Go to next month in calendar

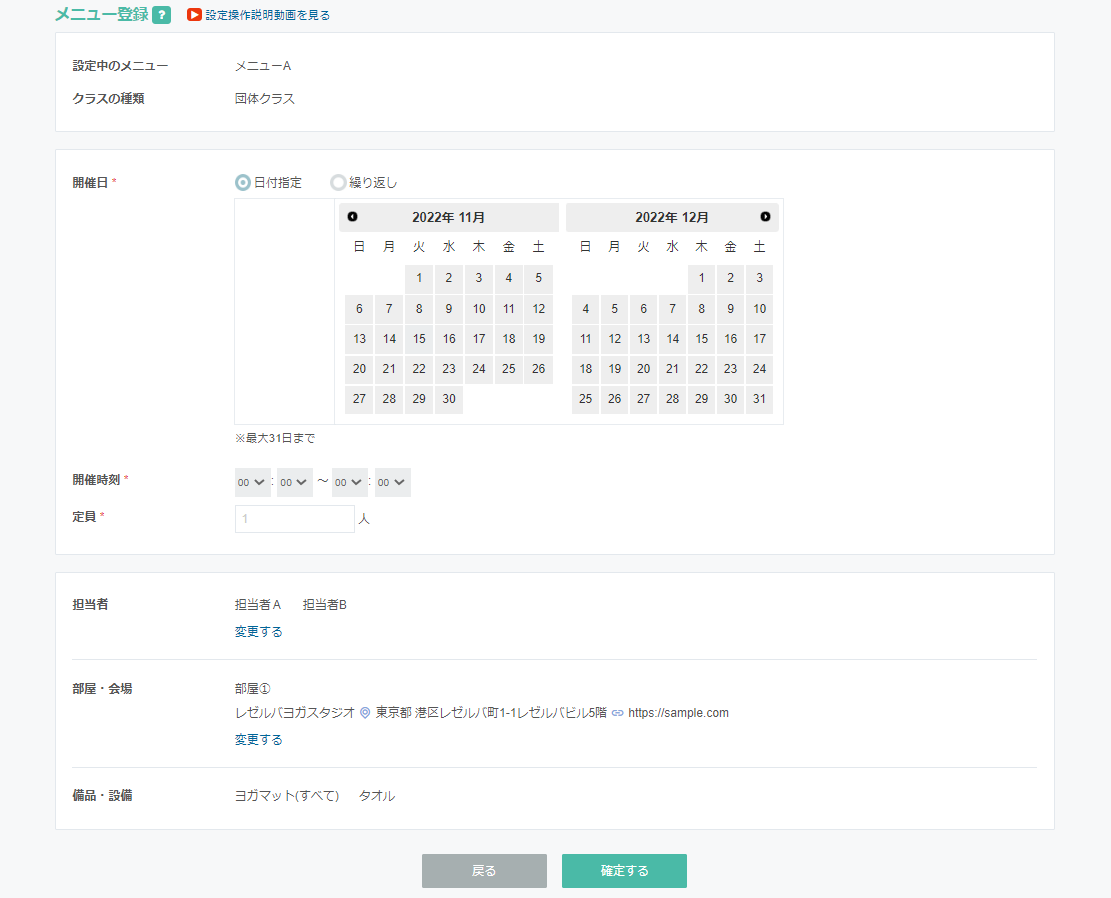coord(765,217)
